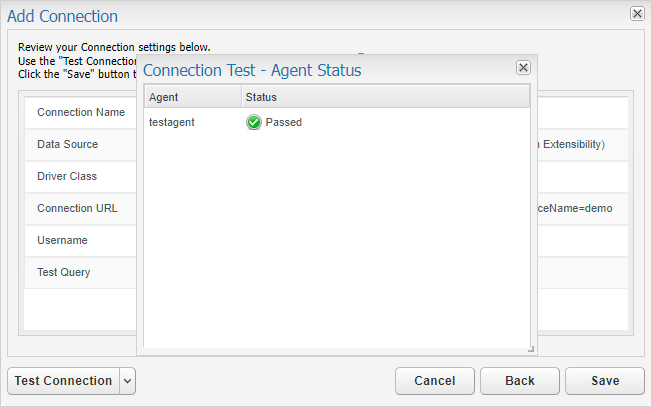Close the Add Connection dialog
652x407 pixels.
click(x=637, y=14)
